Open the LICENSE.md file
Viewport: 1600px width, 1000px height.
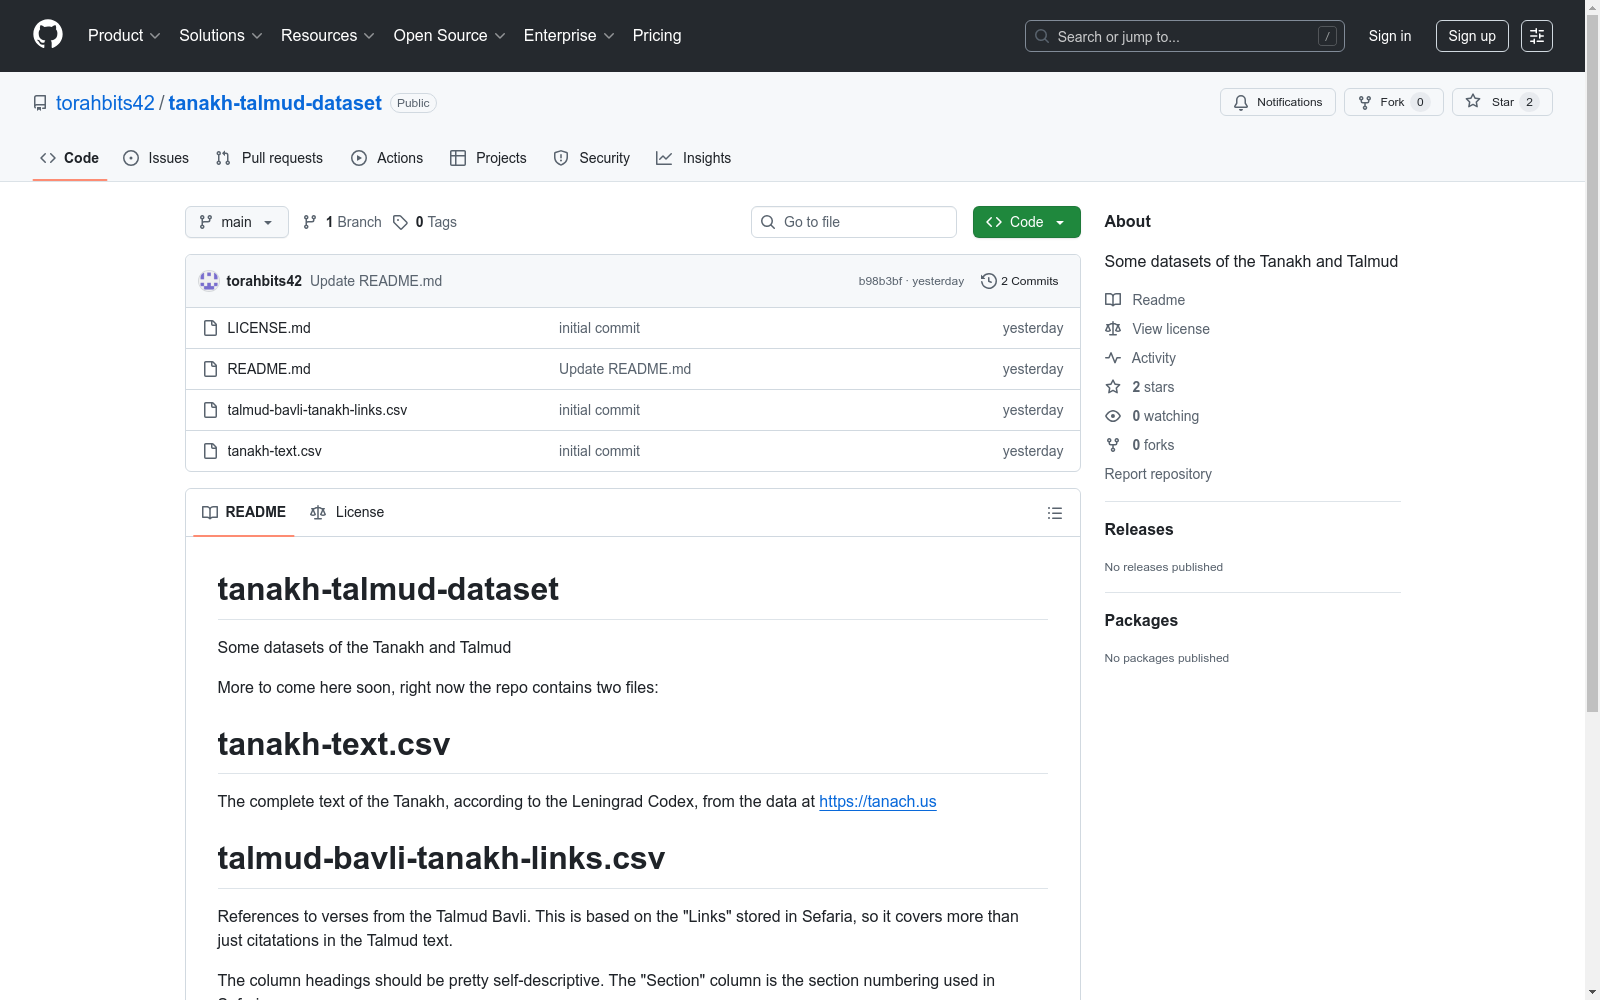click(x=269, y=328)
